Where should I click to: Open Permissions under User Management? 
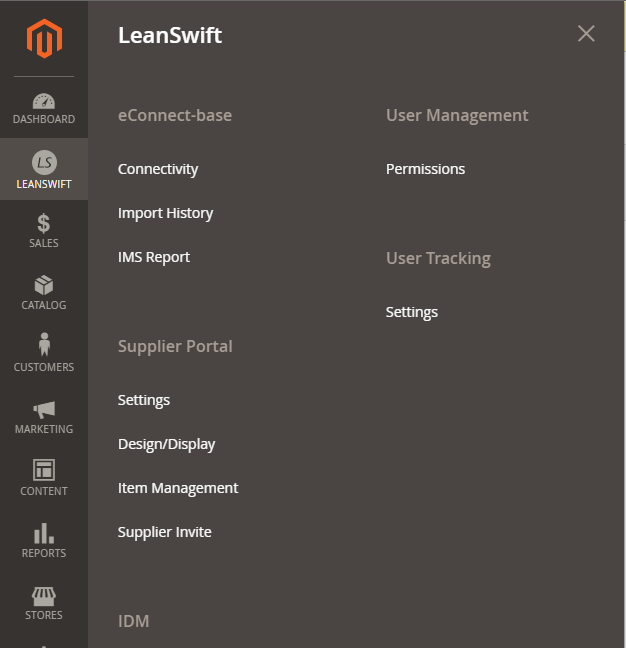tap(425, 169)
